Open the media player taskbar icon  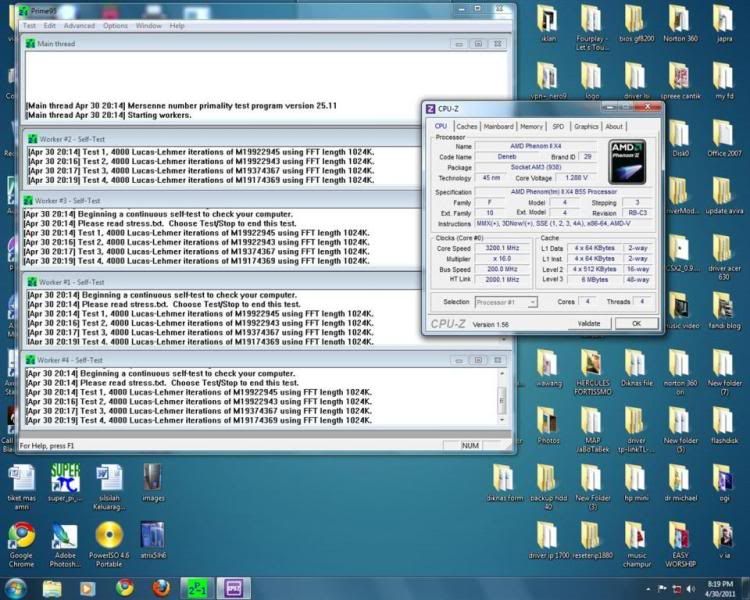[x=87, y=589]
